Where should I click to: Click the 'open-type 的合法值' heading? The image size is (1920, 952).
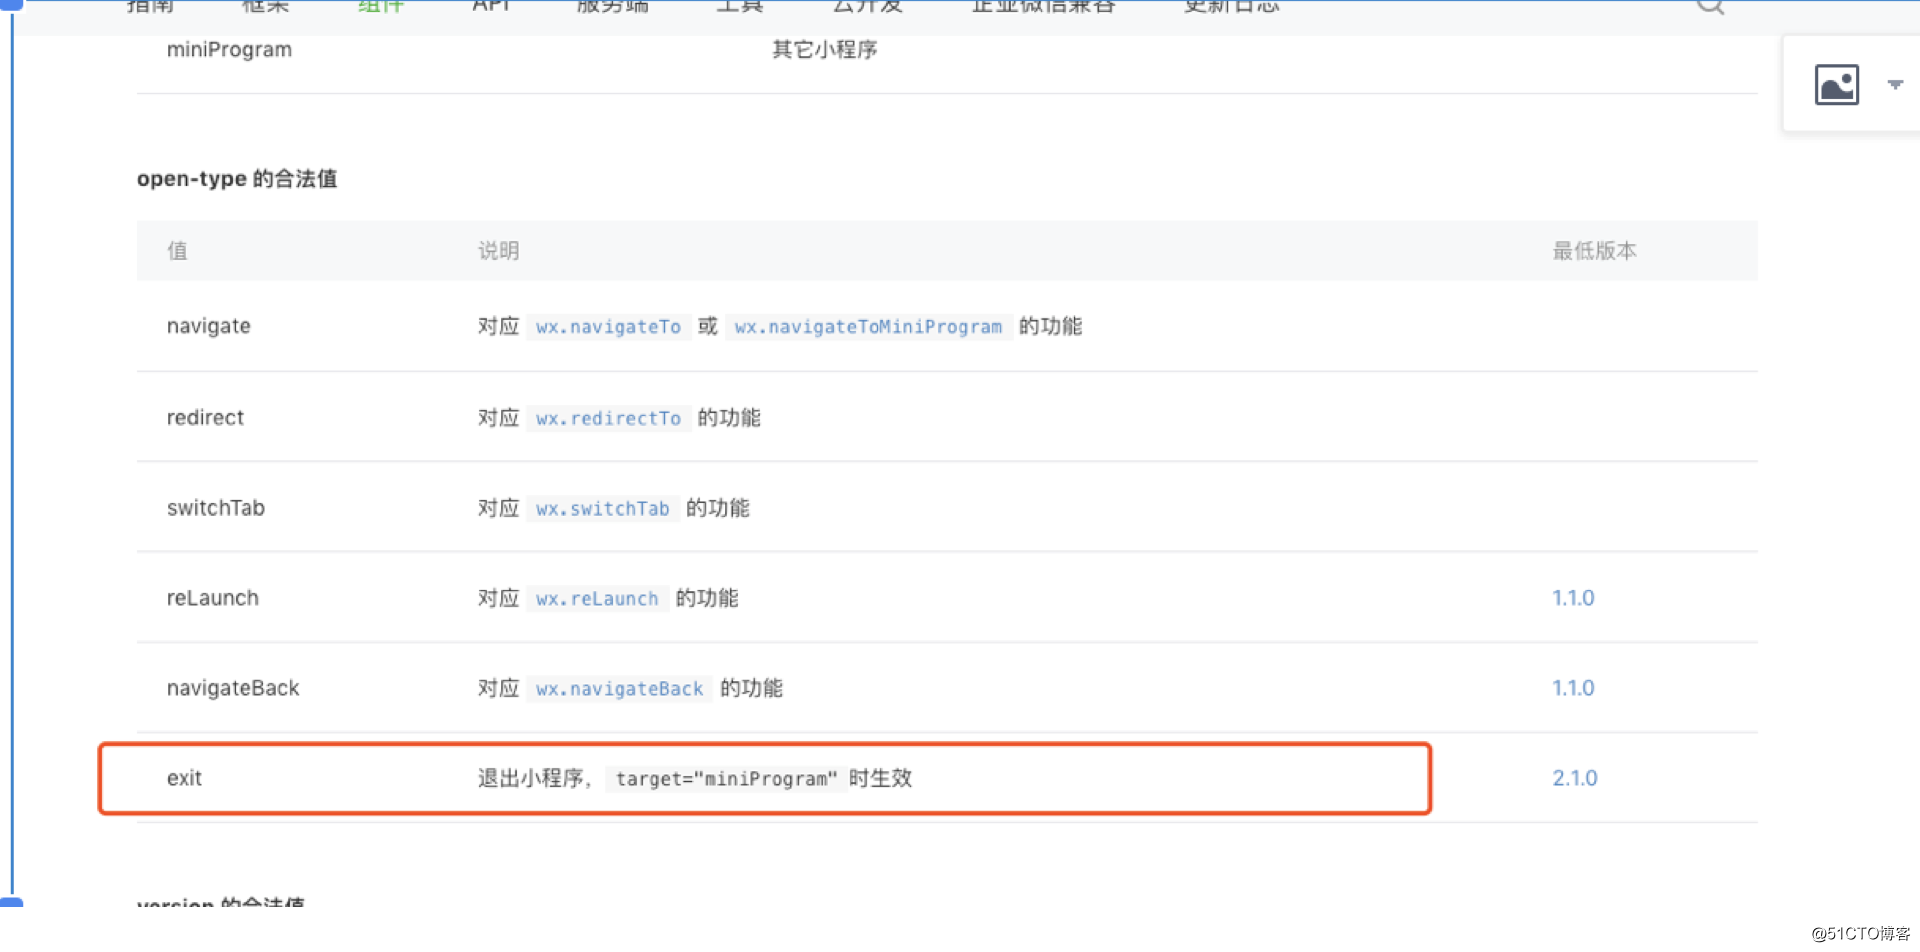[x=237, y=179]
